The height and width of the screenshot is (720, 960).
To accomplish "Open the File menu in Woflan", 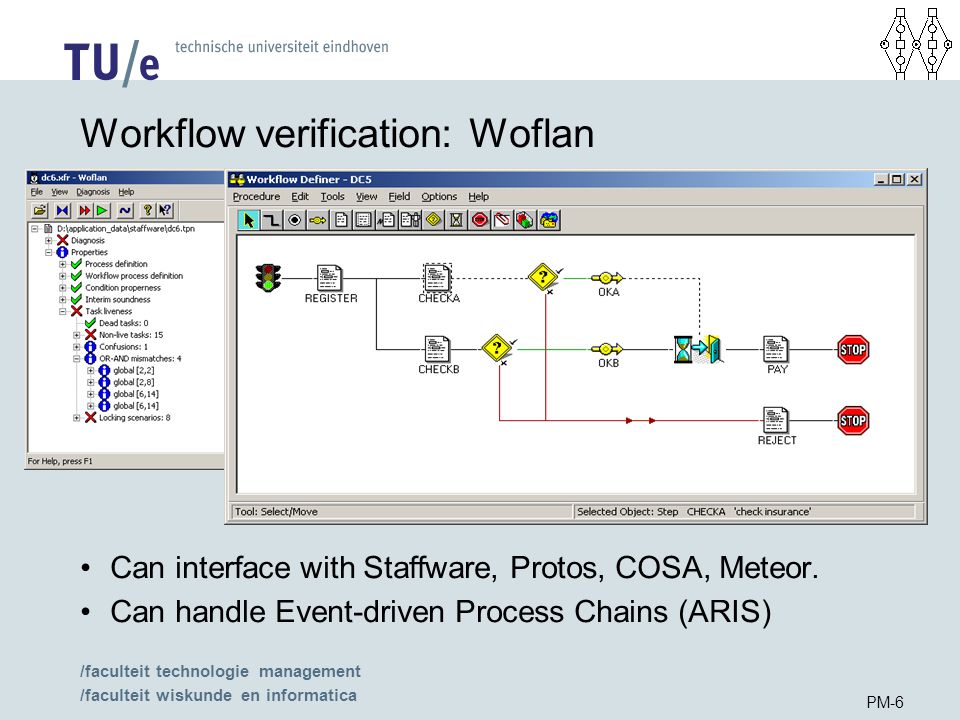I will pyautogui.click(x=37, y=192).
